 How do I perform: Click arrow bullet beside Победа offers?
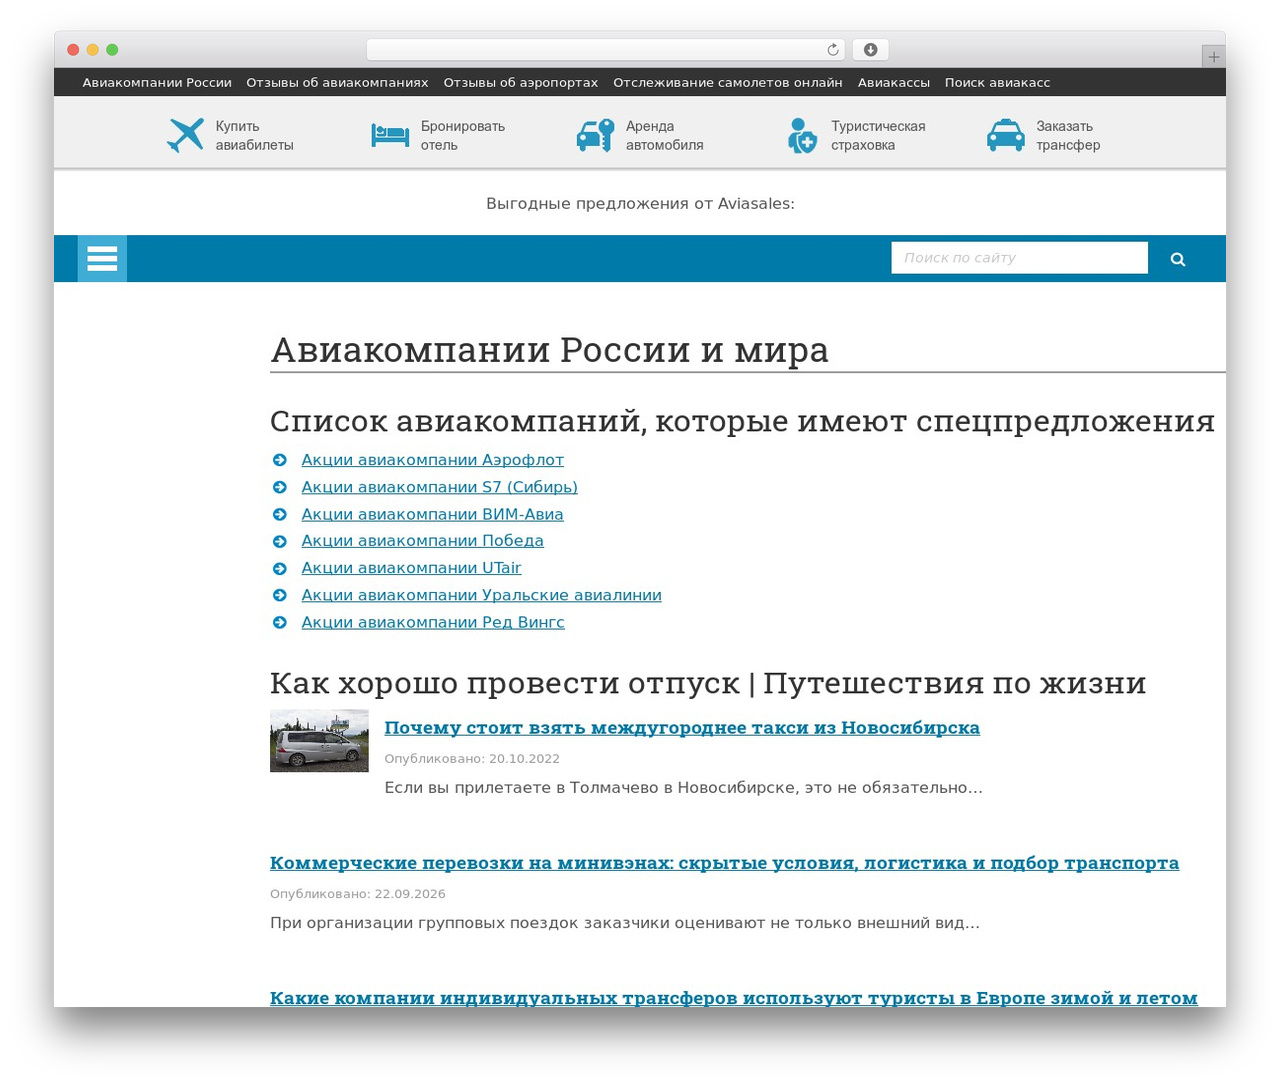click(280, 541)
